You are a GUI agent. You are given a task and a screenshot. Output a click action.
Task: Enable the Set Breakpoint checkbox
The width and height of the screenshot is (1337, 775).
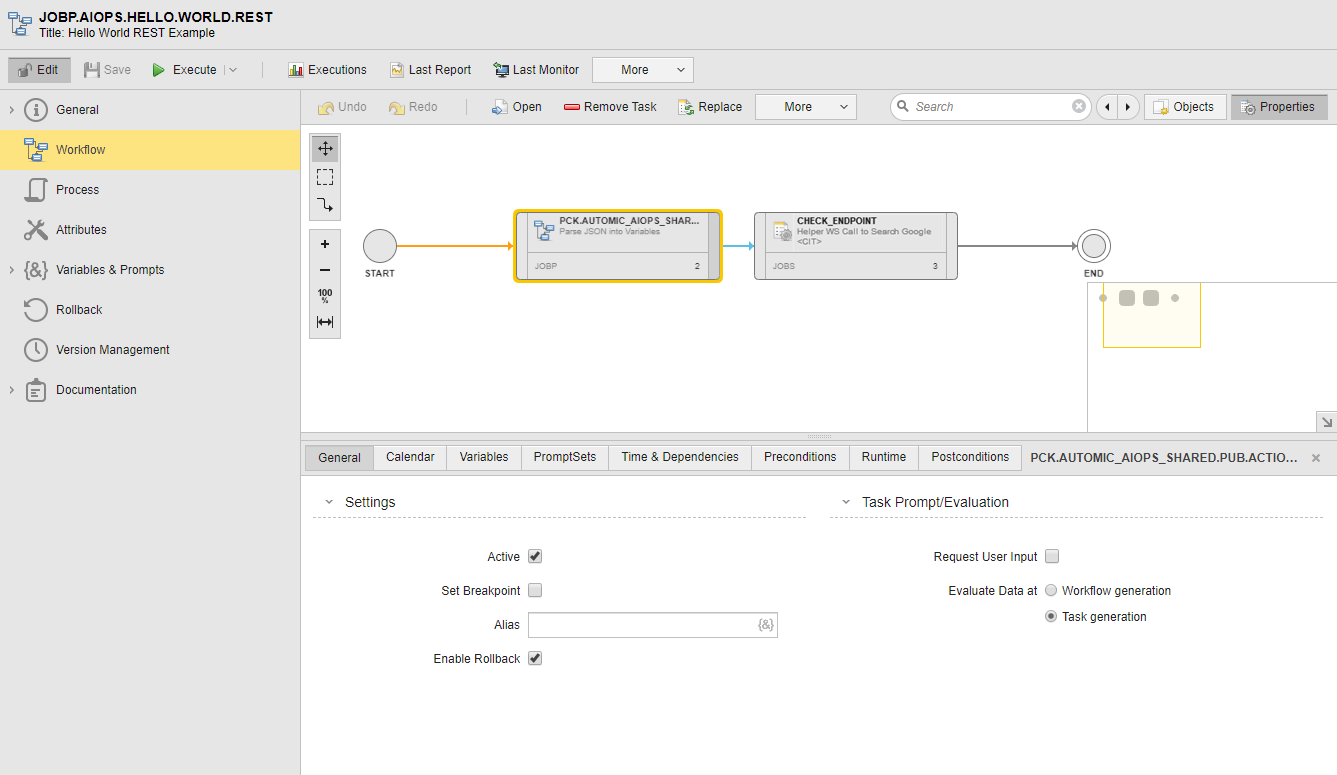535,591
